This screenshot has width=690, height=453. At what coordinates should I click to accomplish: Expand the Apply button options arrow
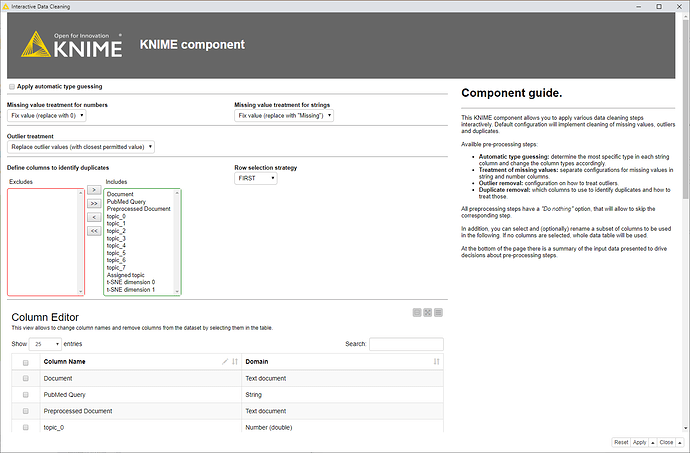point(653,442)
